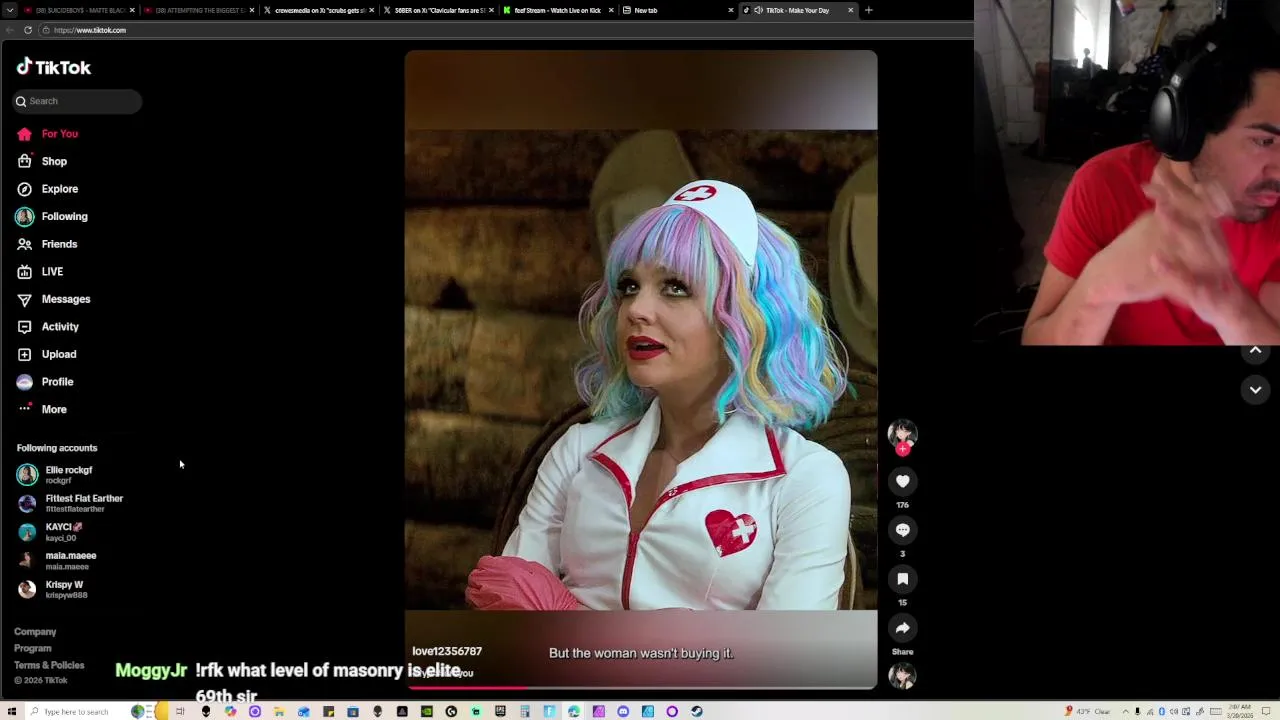This screenshot has width=1280, height=720.
Task: Expand the Company footer section
Action: click(35, 632)
